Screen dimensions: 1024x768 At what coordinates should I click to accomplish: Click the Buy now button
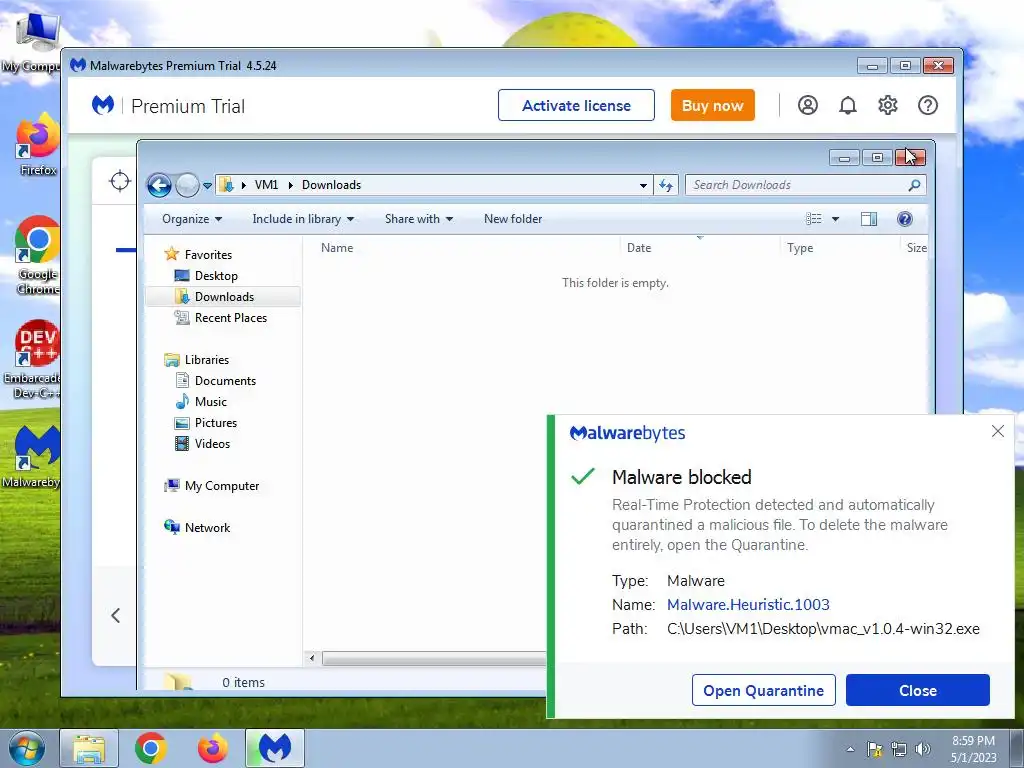[712, 105]
